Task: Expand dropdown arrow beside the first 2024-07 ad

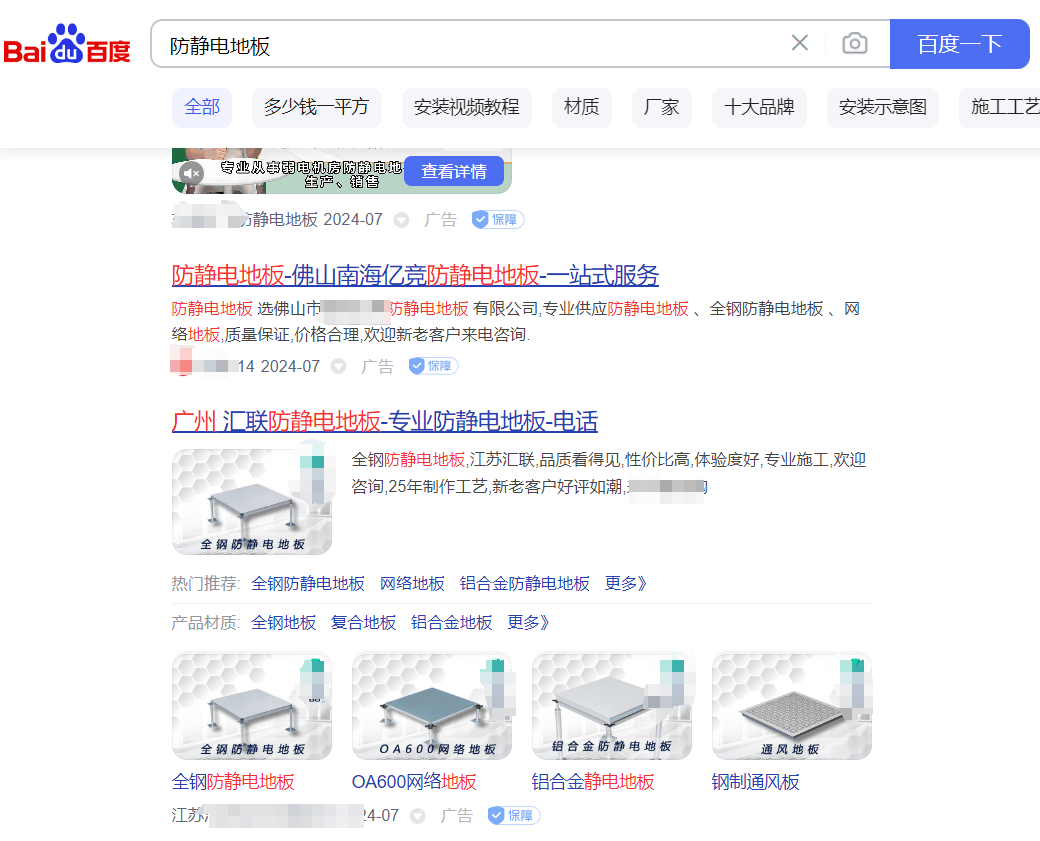Action: pos(401,220)
